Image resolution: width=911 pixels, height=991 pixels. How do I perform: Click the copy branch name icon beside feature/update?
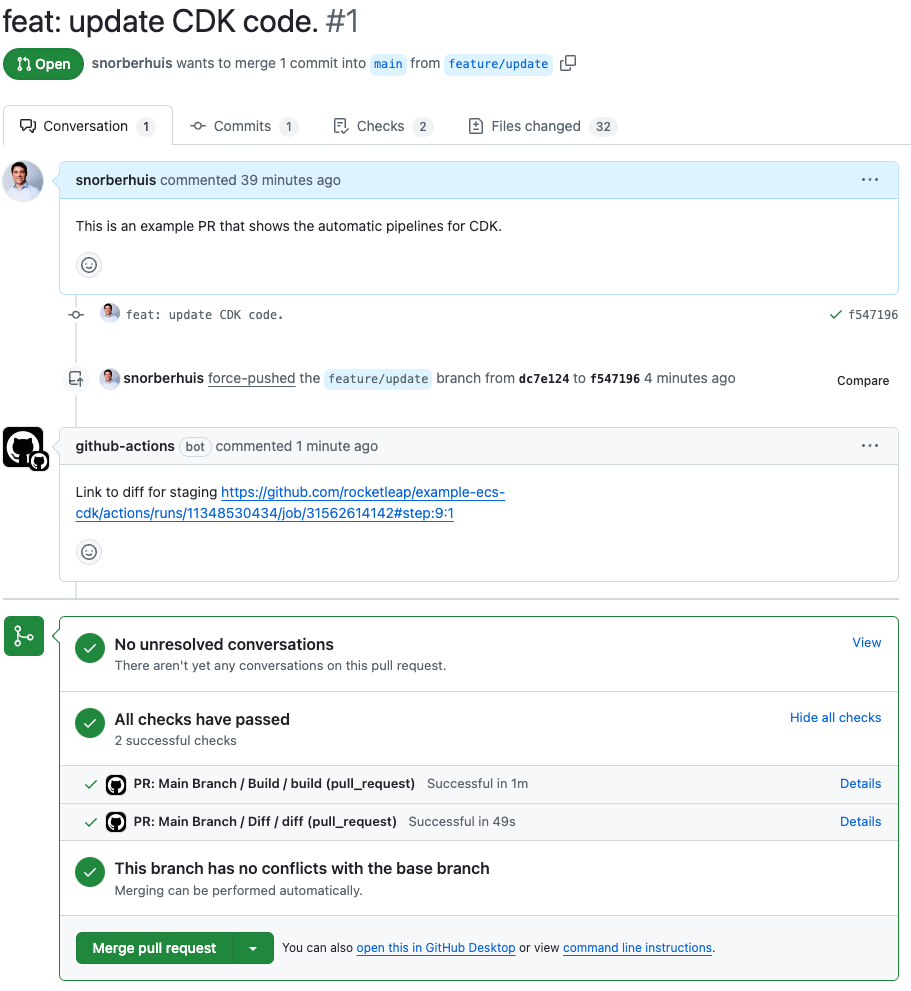tap(568, 63)
